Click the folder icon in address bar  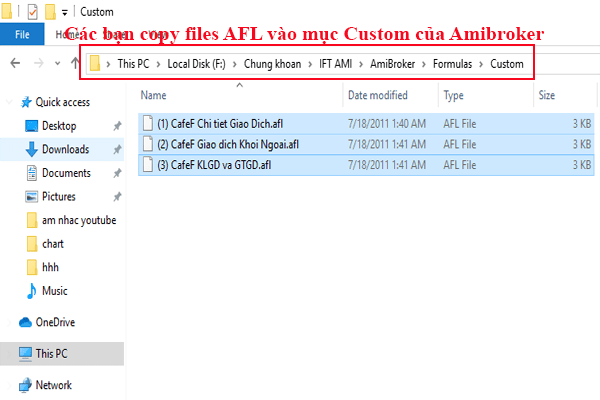[x=95, y=64]
